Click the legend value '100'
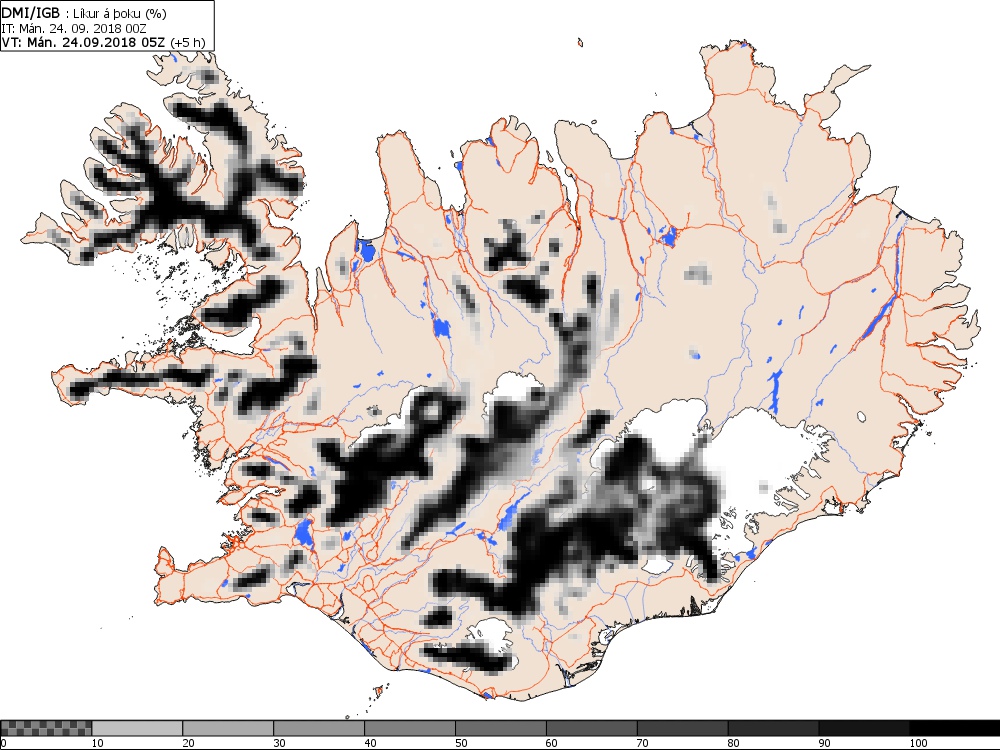1000x750 pixels. point(918,743)
